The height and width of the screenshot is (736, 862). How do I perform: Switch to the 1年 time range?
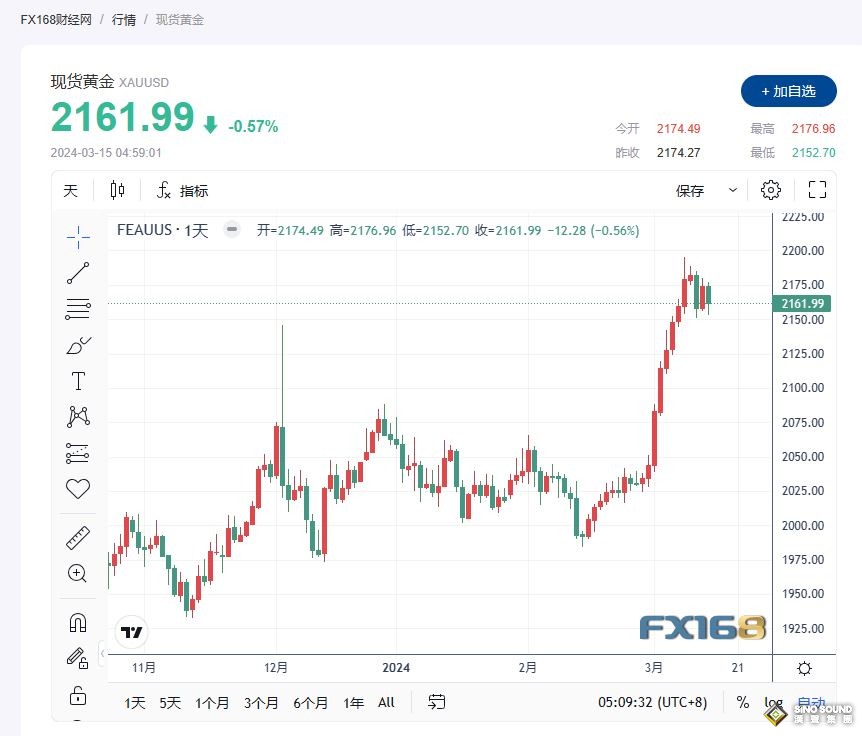(x=353, y=703)
